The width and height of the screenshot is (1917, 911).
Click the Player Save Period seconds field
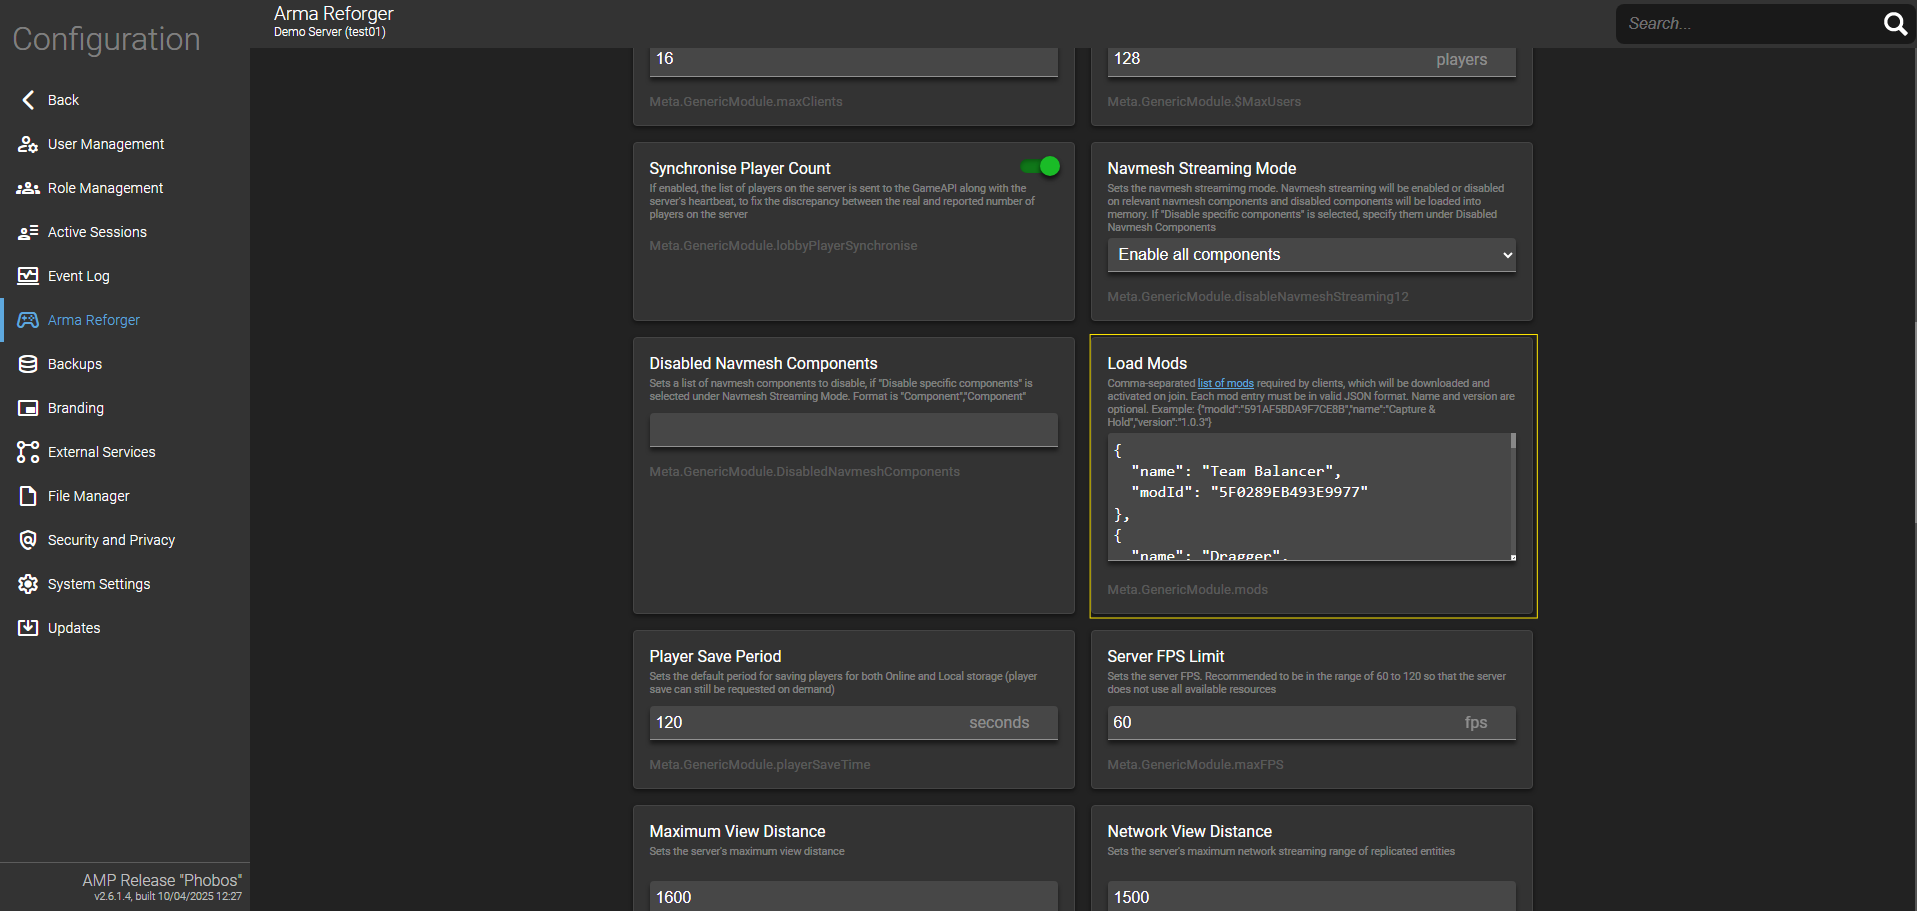[x=853, y=723]
